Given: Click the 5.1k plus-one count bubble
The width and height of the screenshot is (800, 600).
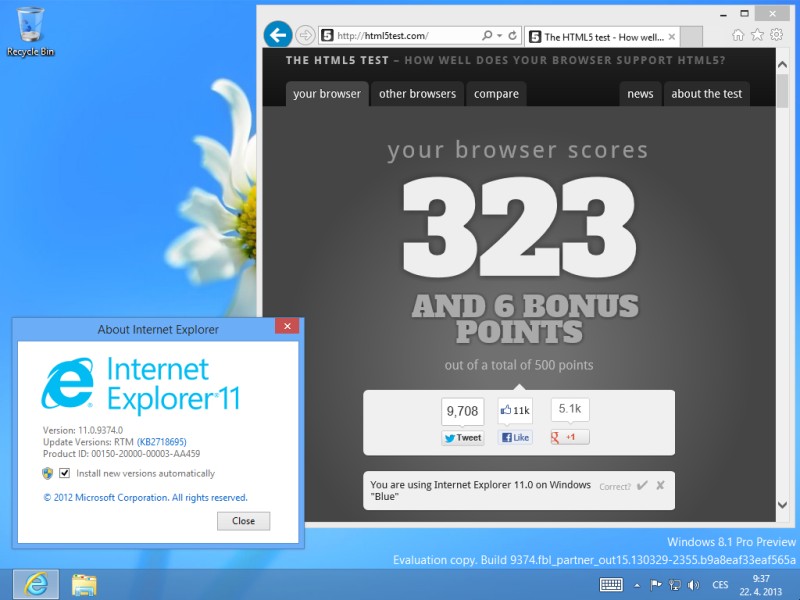Looking at the screenshot, I should pos(570,409).
